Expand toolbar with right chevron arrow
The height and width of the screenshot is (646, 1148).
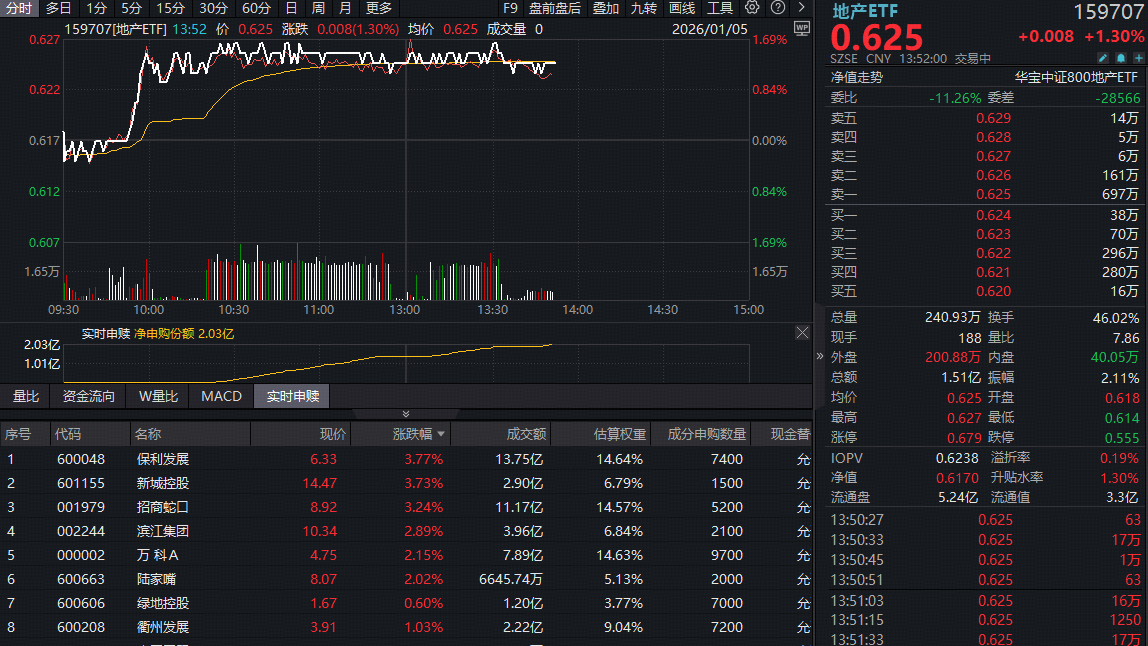pos(801,8)
